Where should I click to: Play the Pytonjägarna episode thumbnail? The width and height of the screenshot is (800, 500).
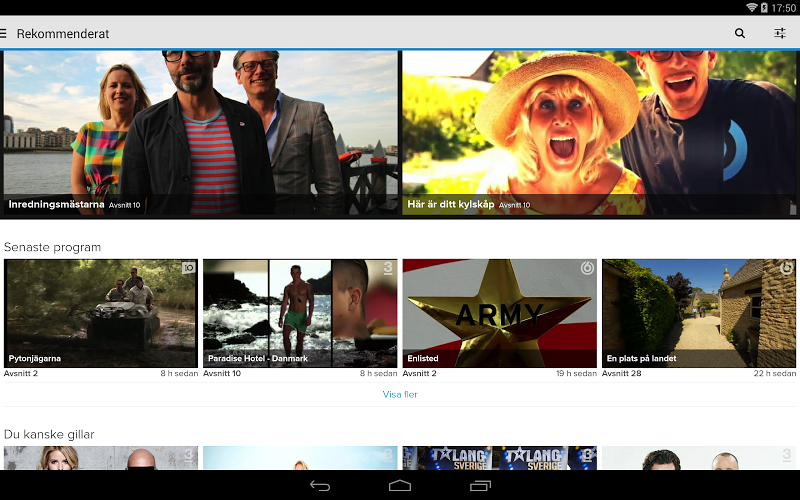click(x=100, y=313)
